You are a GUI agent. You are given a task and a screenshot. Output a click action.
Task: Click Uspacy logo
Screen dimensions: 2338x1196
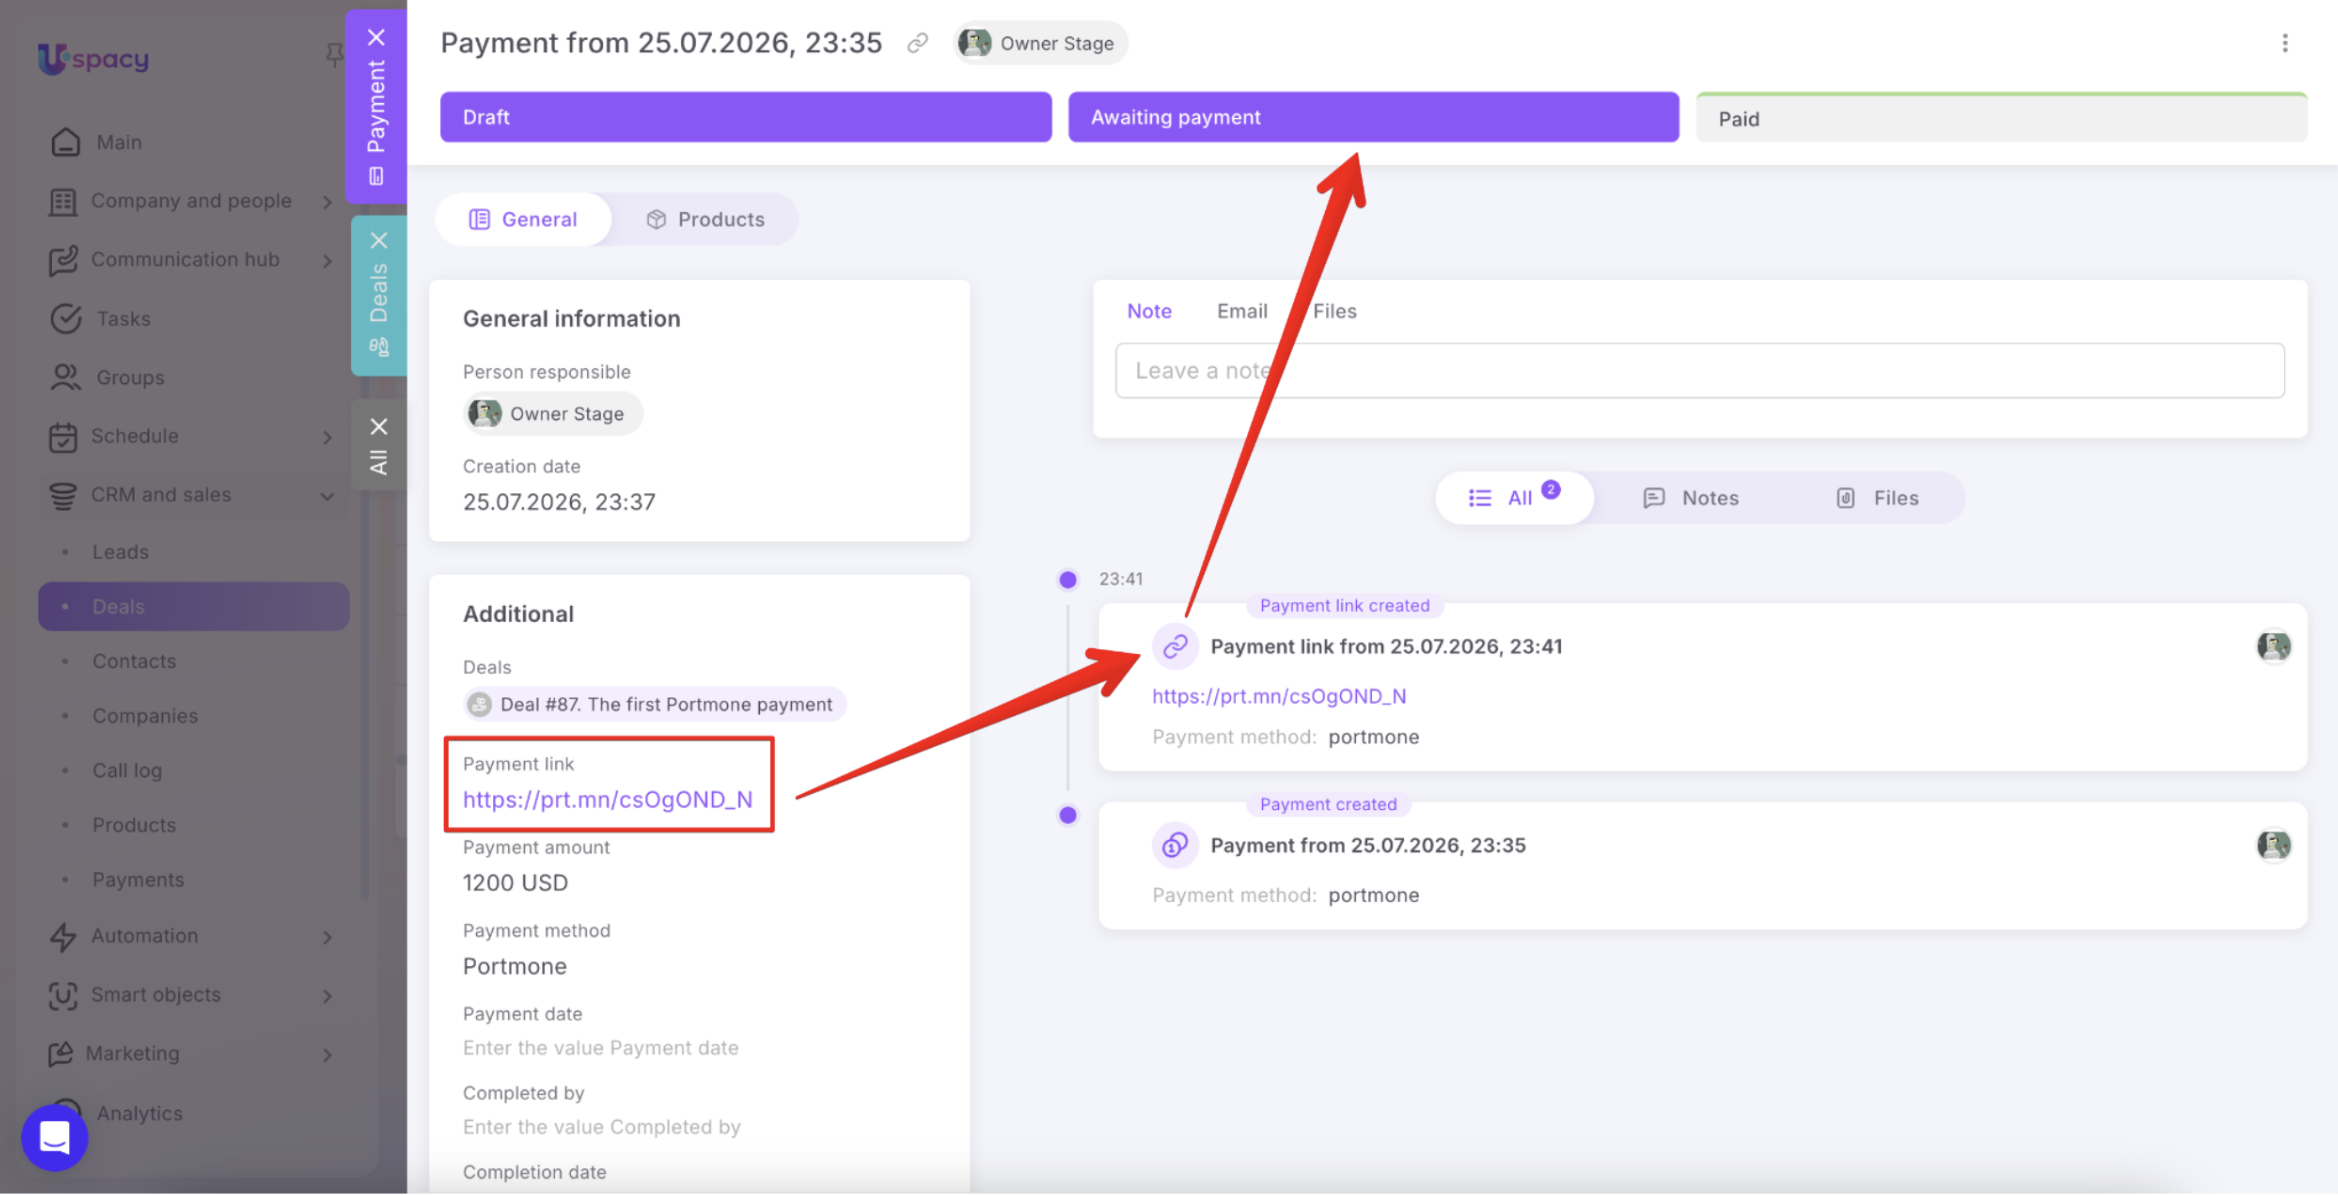coord(93,58)
